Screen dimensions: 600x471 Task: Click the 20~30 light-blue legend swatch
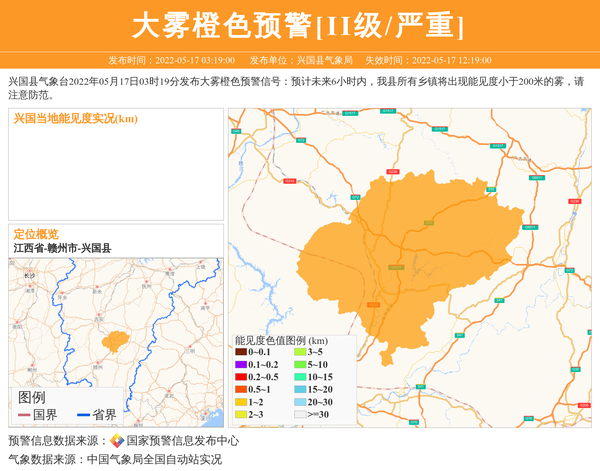point(300,402)
